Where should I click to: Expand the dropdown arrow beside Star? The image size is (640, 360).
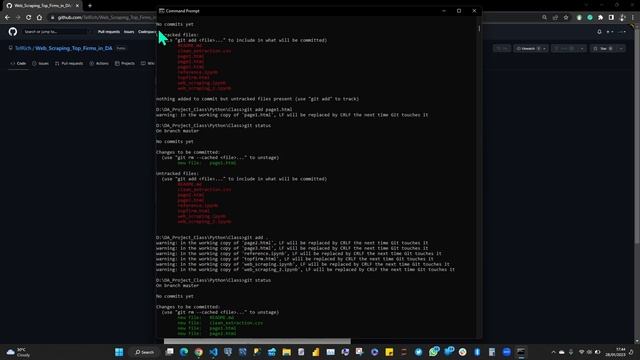(x=621, y=49)
